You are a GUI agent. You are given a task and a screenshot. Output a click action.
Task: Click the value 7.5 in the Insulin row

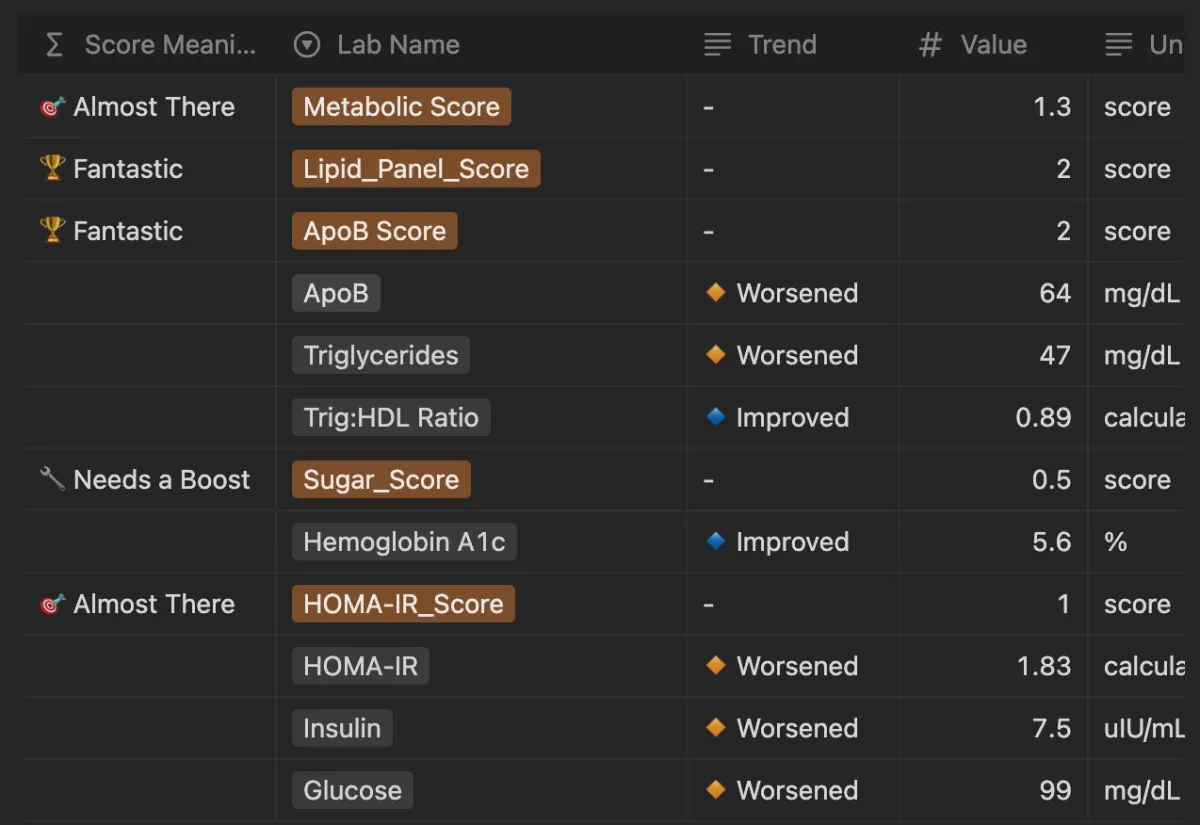[1052, 728]
